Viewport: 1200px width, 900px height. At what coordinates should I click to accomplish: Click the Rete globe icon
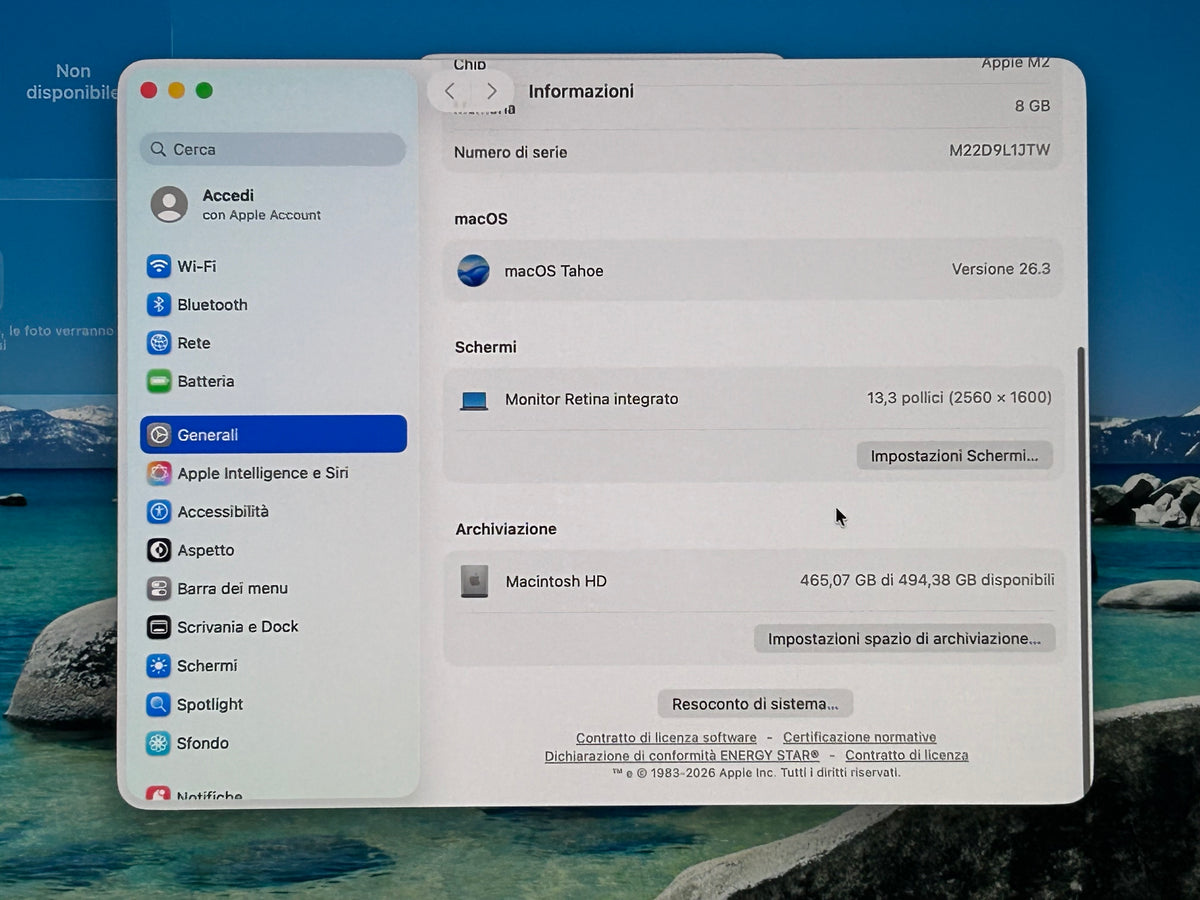click(x=159, y=343)
